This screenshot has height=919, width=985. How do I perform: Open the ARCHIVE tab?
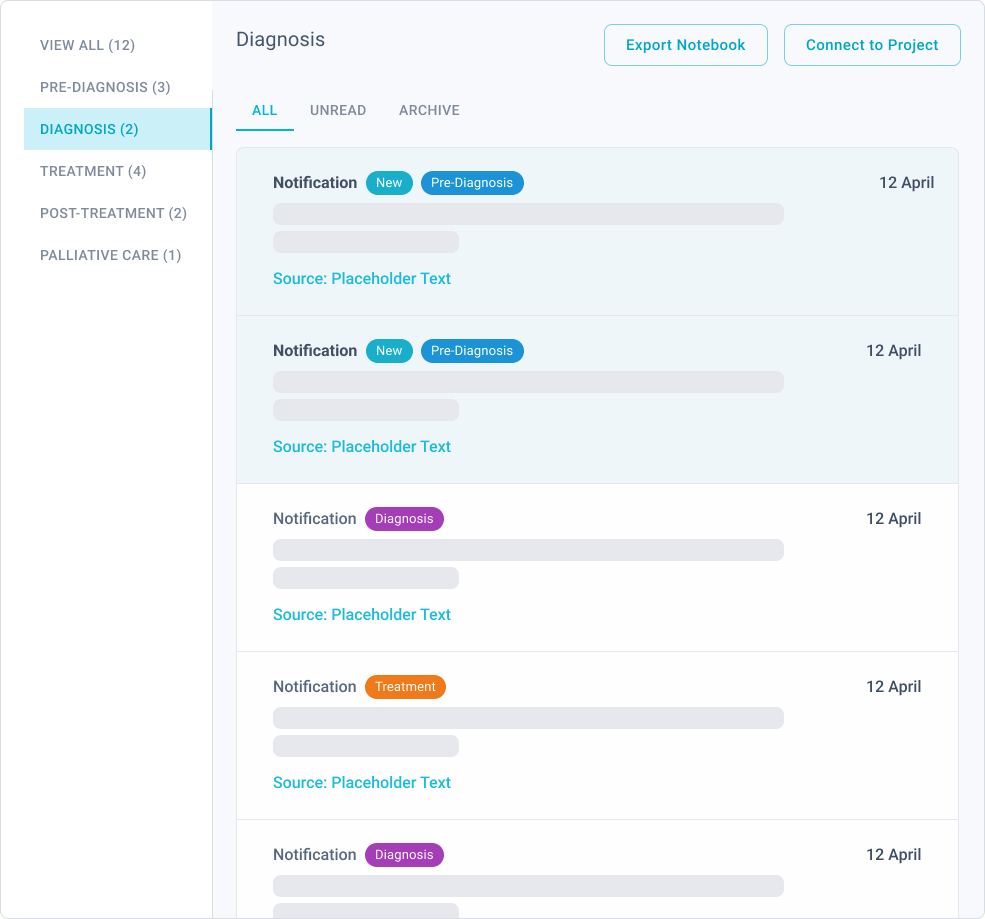pos(429,111)
